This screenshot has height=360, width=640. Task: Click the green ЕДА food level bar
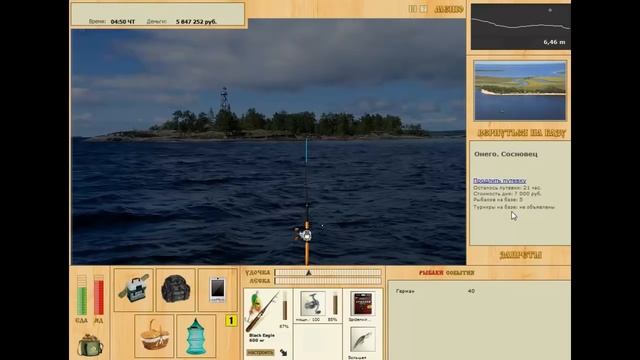[x=82, y=295]
